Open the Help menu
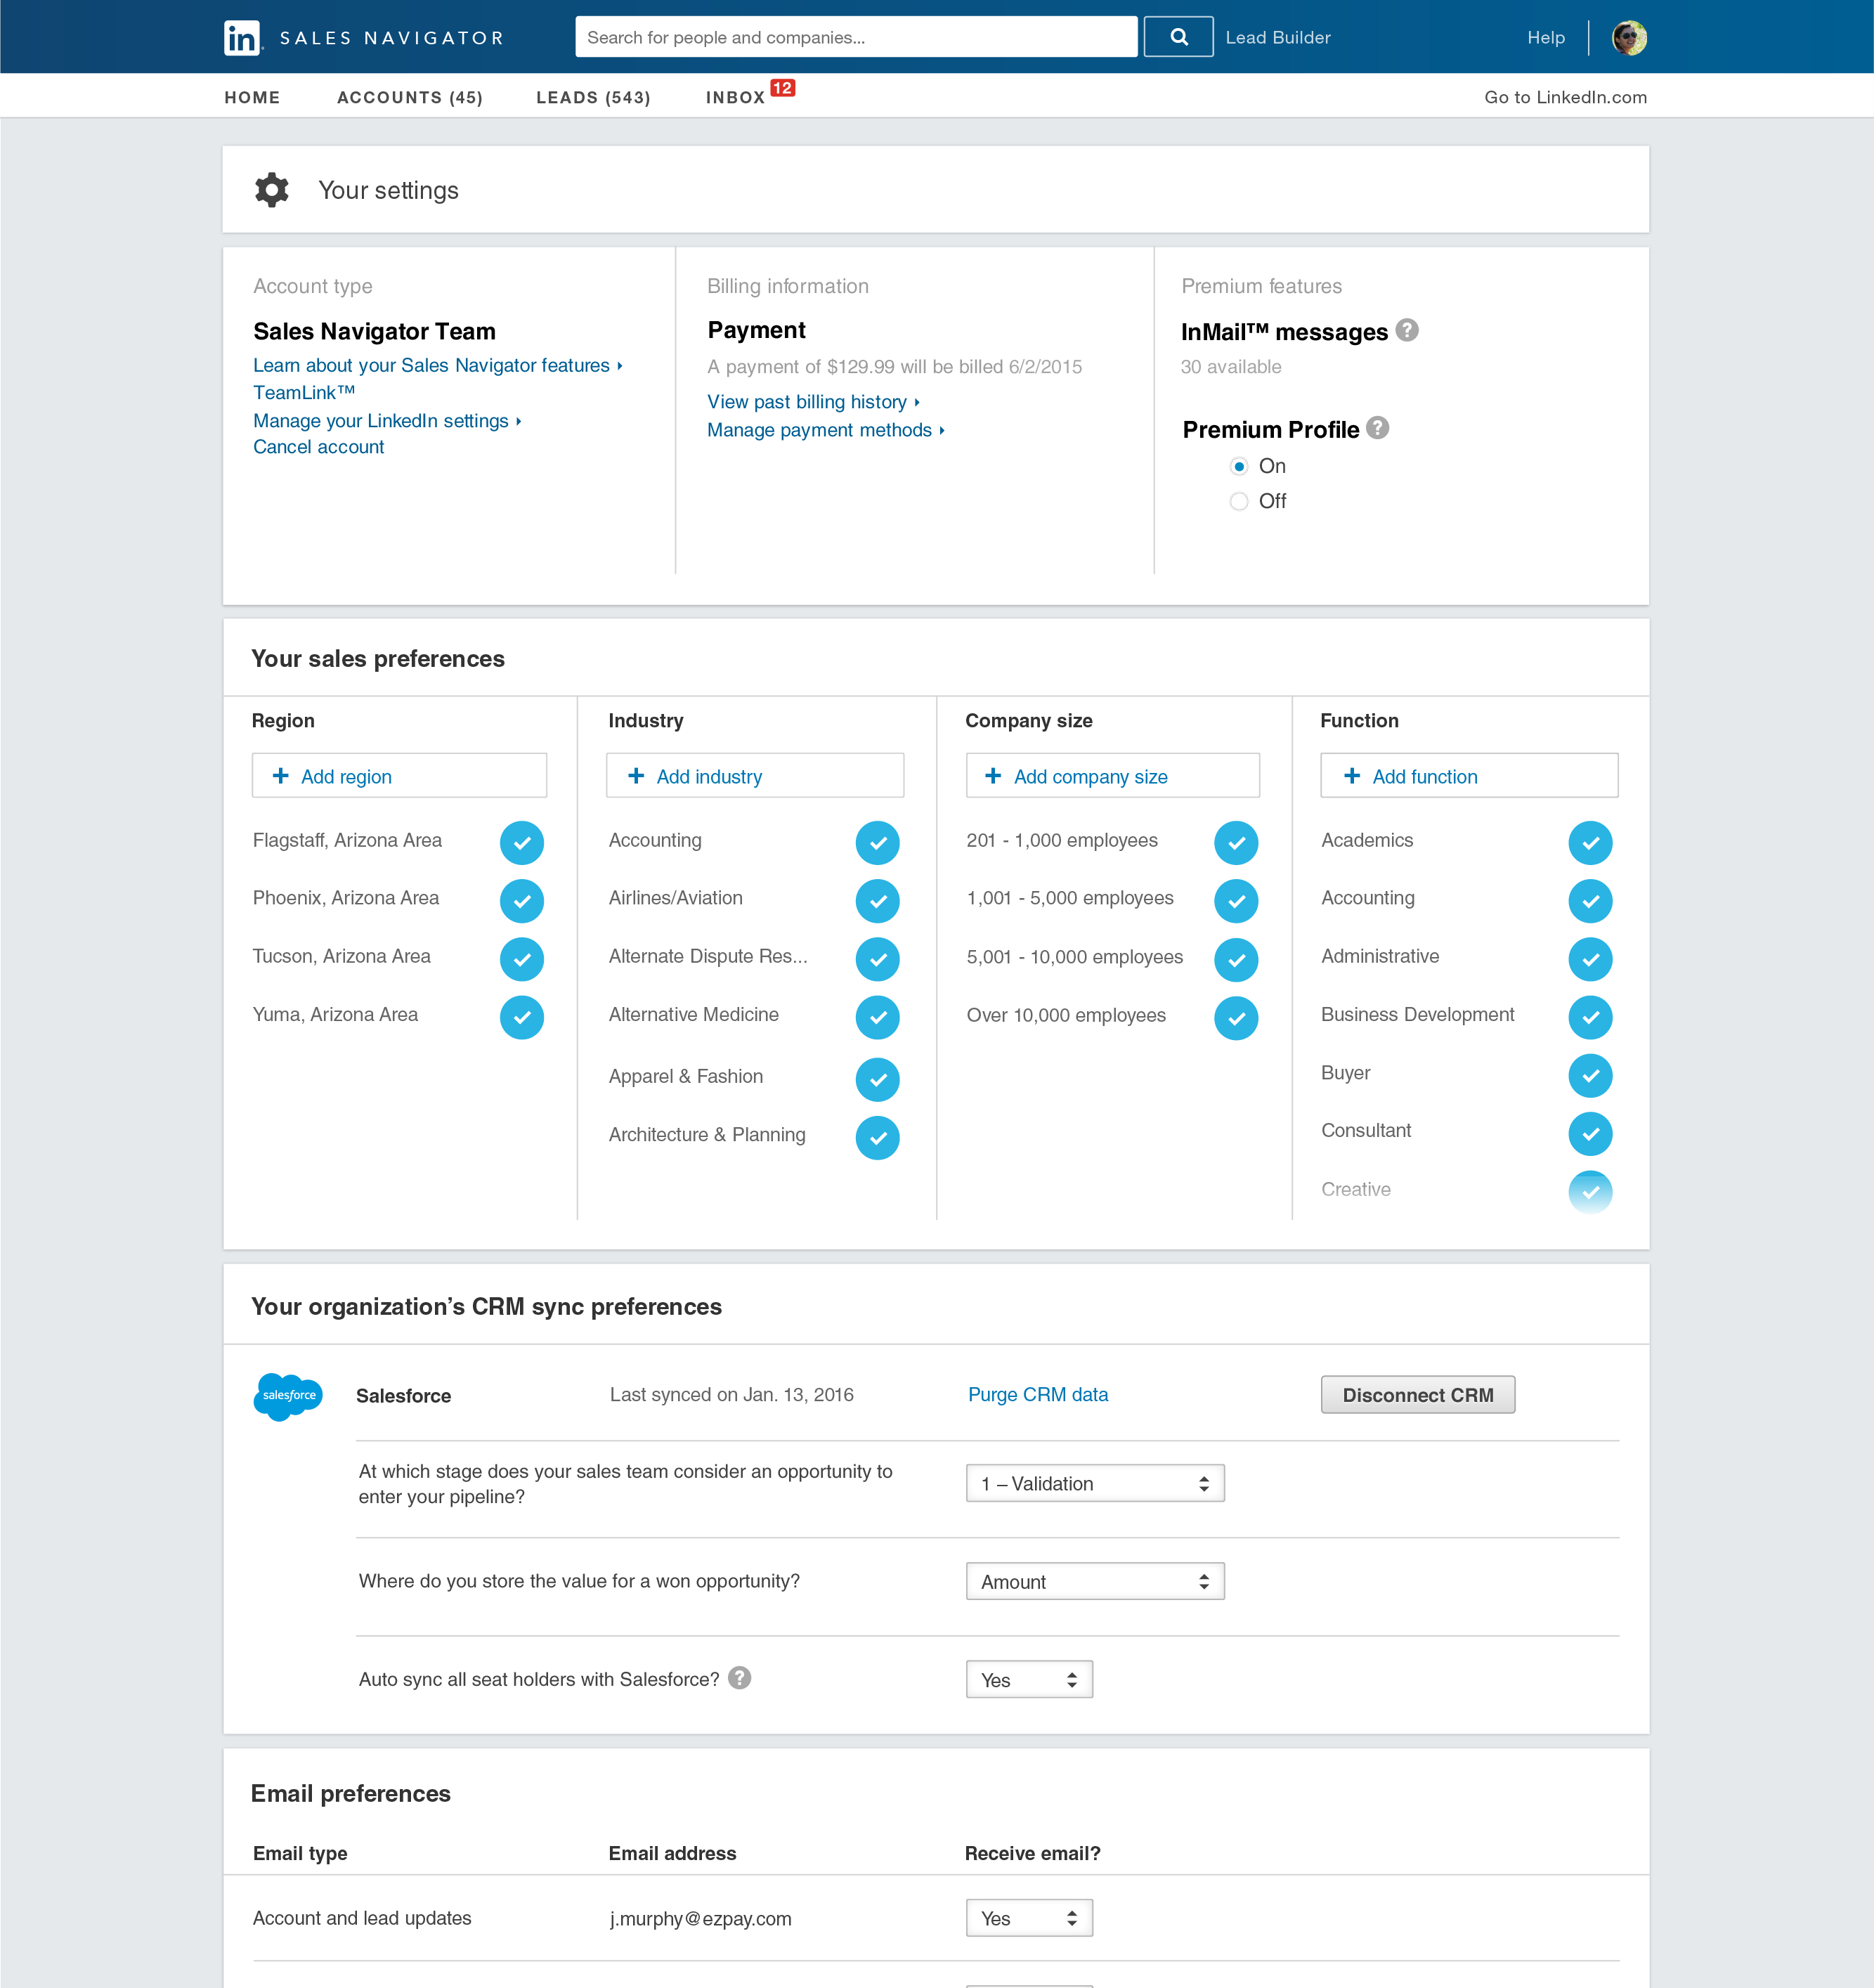 (x=1546, y=37)
